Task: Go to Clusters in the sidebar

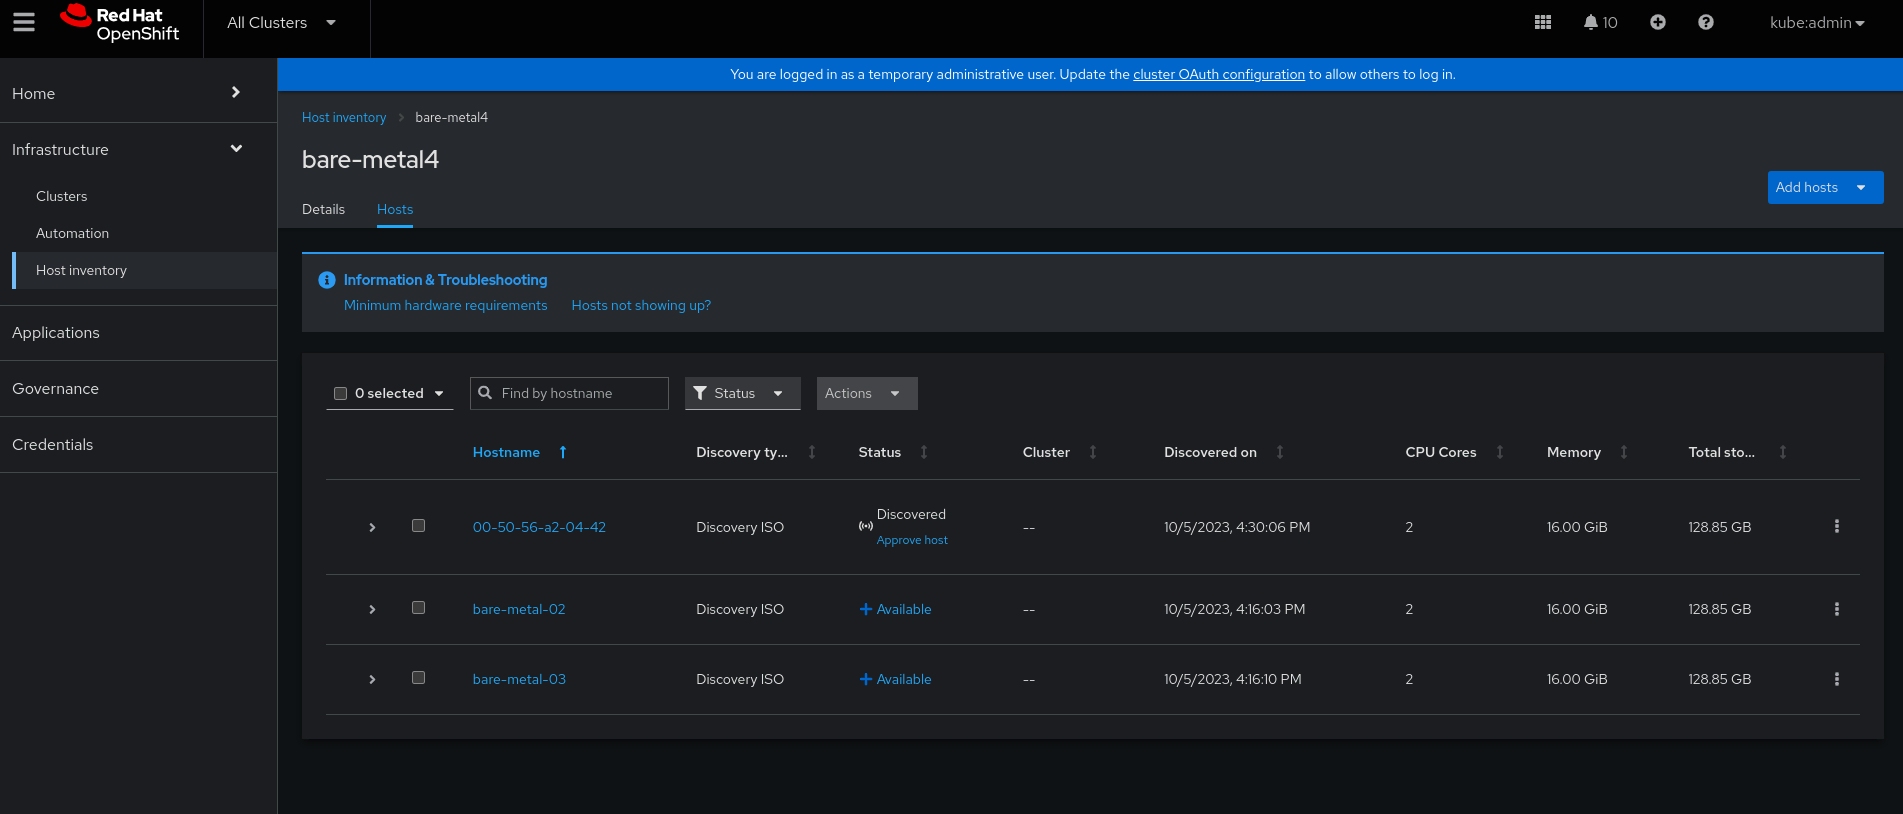Action: pyautogui.click(x=61, y=196)
